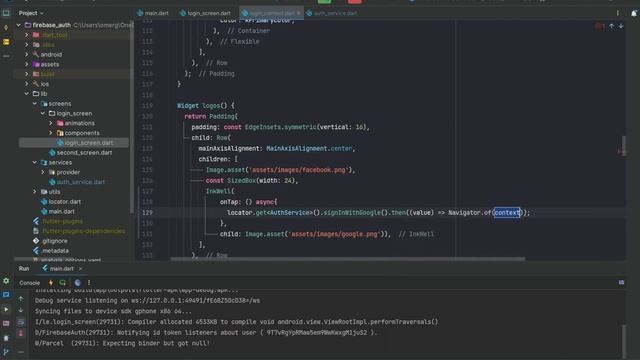Open .metadata file in tree

pyautogui.click(x=55, y=251)
